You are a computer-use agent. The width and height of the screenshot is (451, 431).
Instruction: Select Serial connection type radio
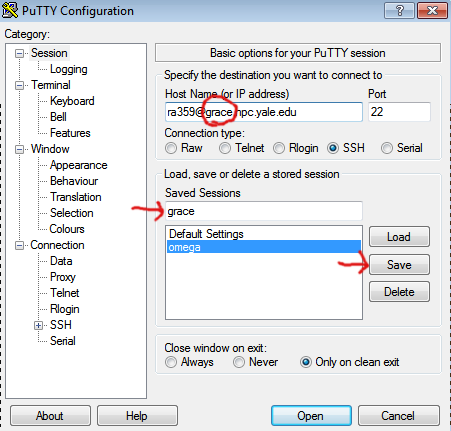387,148
